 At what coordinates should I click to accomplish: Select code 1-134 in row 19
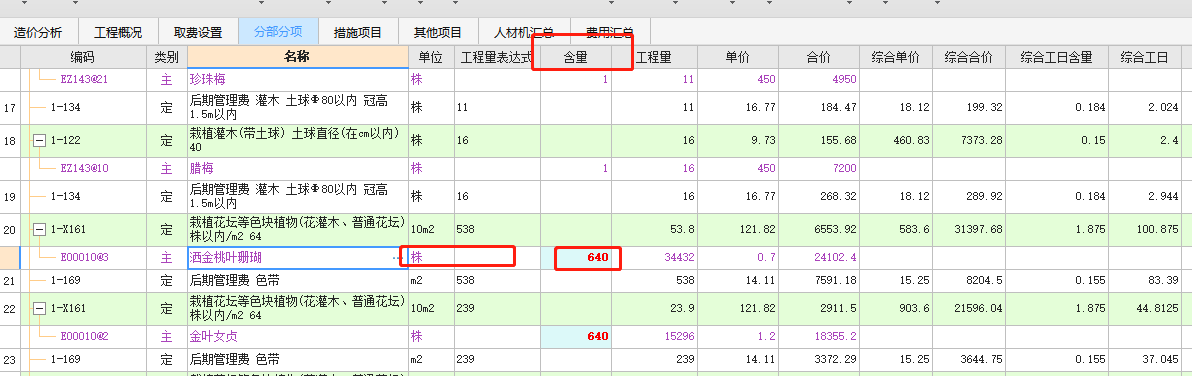pyautogui.click(x=65, y=197)
